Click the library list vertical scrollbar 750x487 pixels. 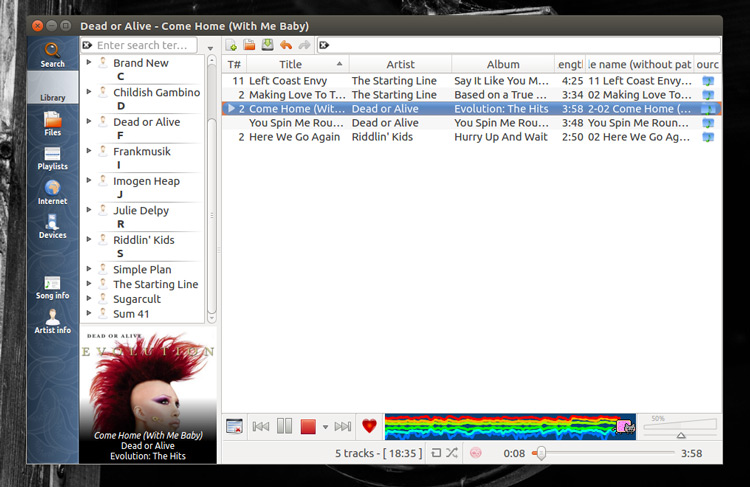(211, 189)
